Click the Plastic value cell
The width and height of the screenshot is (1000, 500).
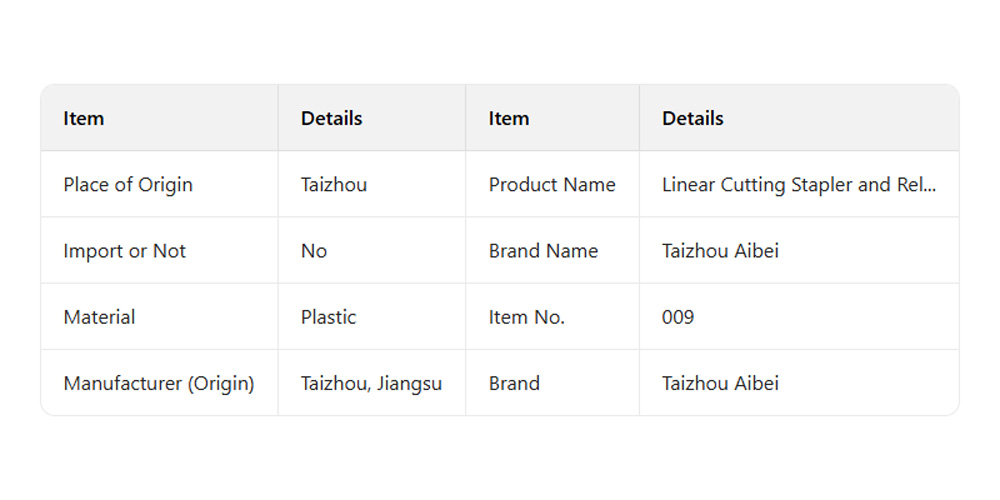tap(328, 317)
